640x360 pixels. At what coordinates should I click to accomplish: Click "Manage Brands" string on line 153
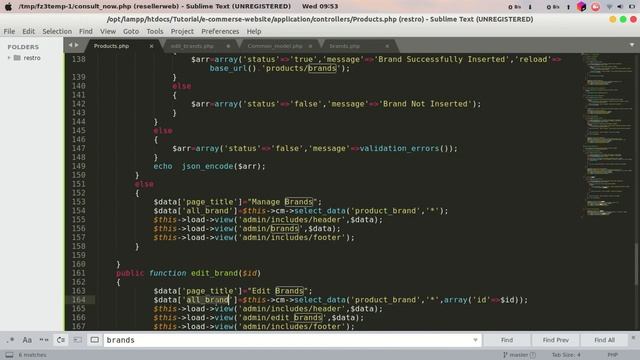pyautogui.click(x=282, y=202)
